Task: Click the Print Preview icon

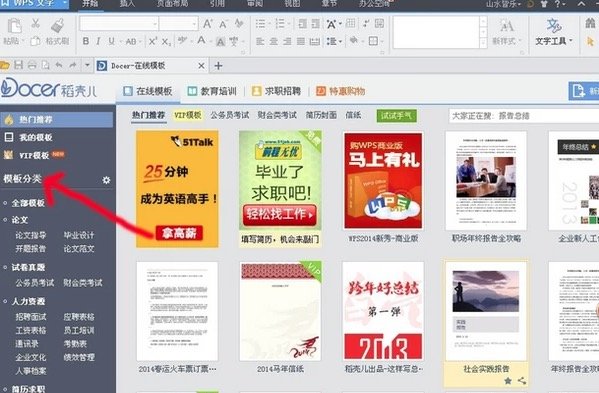Action: click(x=45, y=65)
